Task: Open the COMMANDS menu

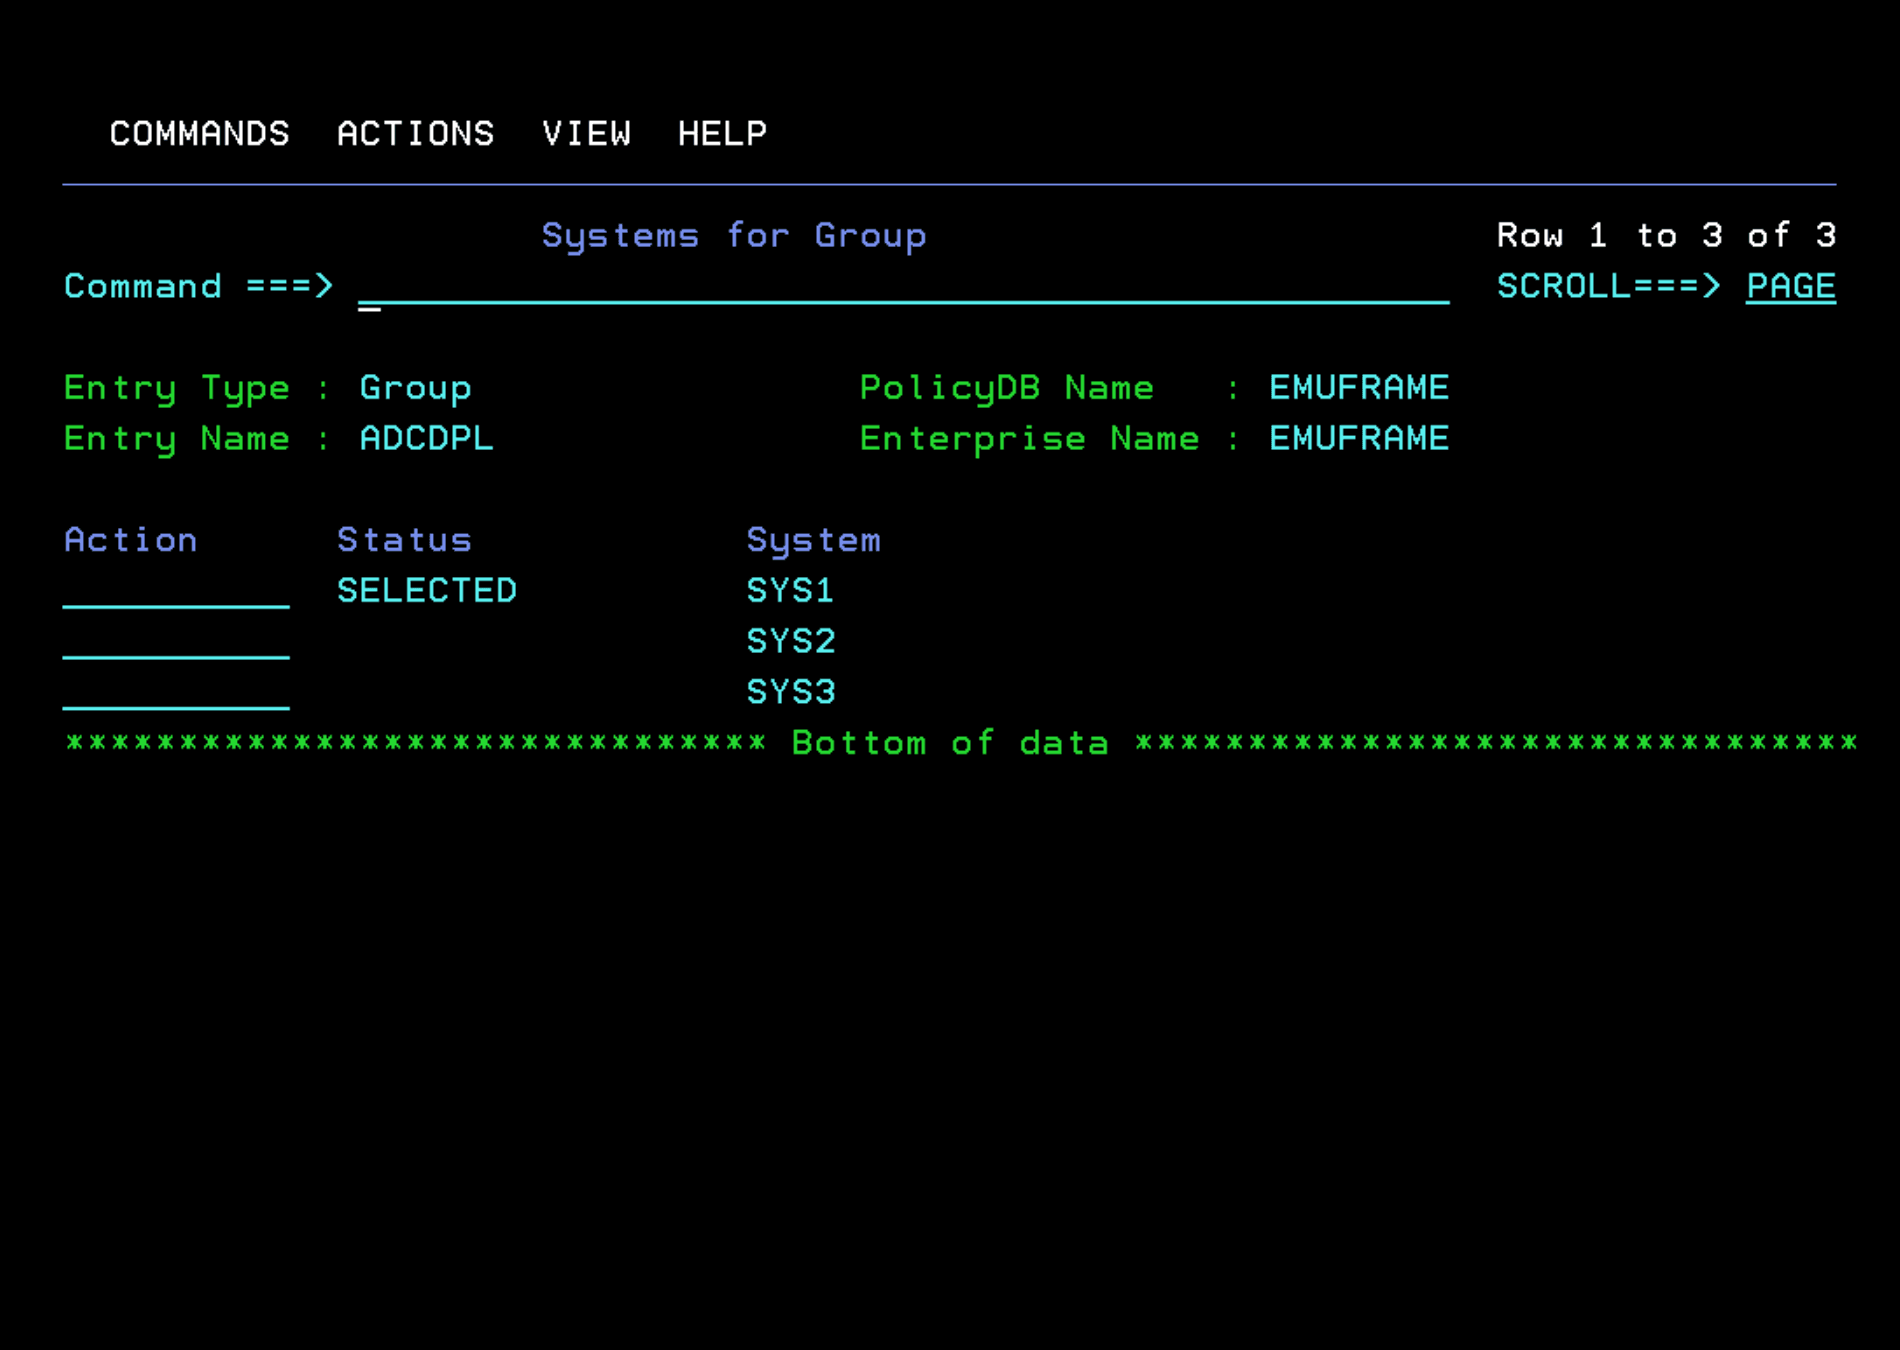Action: tap(199, 133)
